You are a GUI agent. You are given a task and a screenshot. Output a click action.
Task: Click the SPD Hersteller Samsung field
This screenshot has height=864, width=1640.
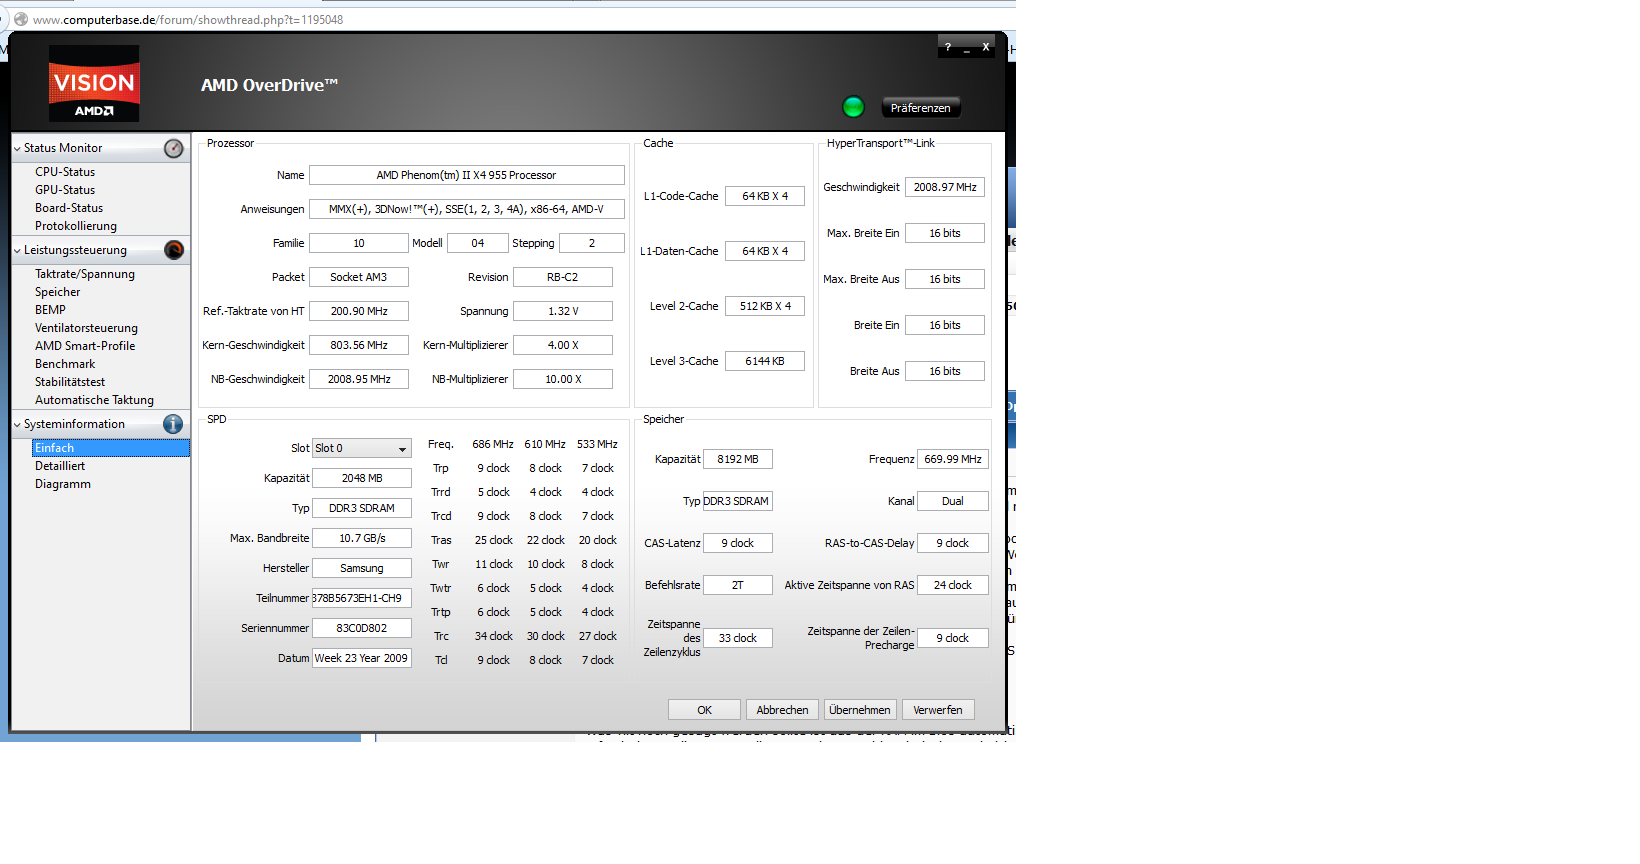click(x=362, y=568)
